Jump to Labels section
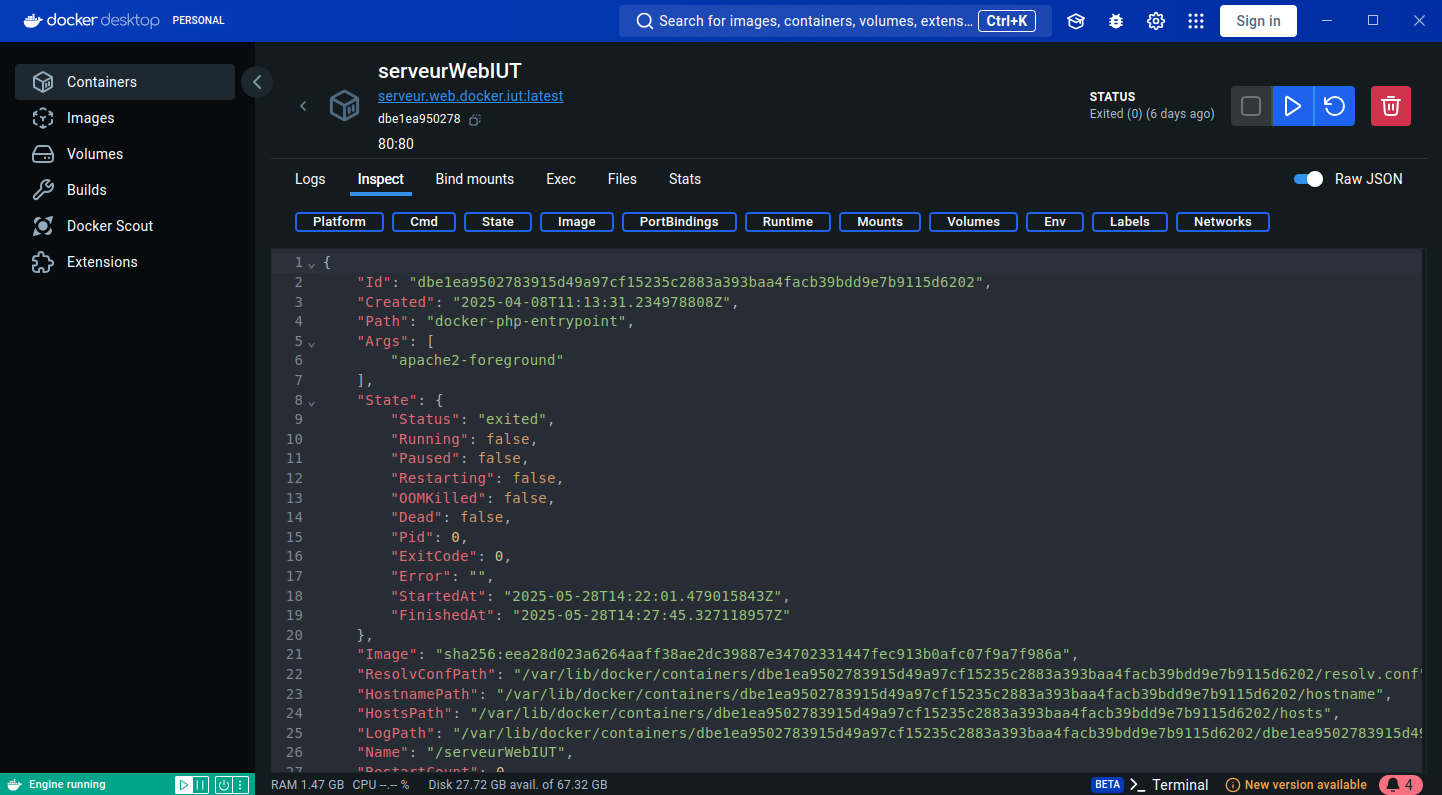The width and height of the screenshot is (1442, 795). tap(1130, 222)
